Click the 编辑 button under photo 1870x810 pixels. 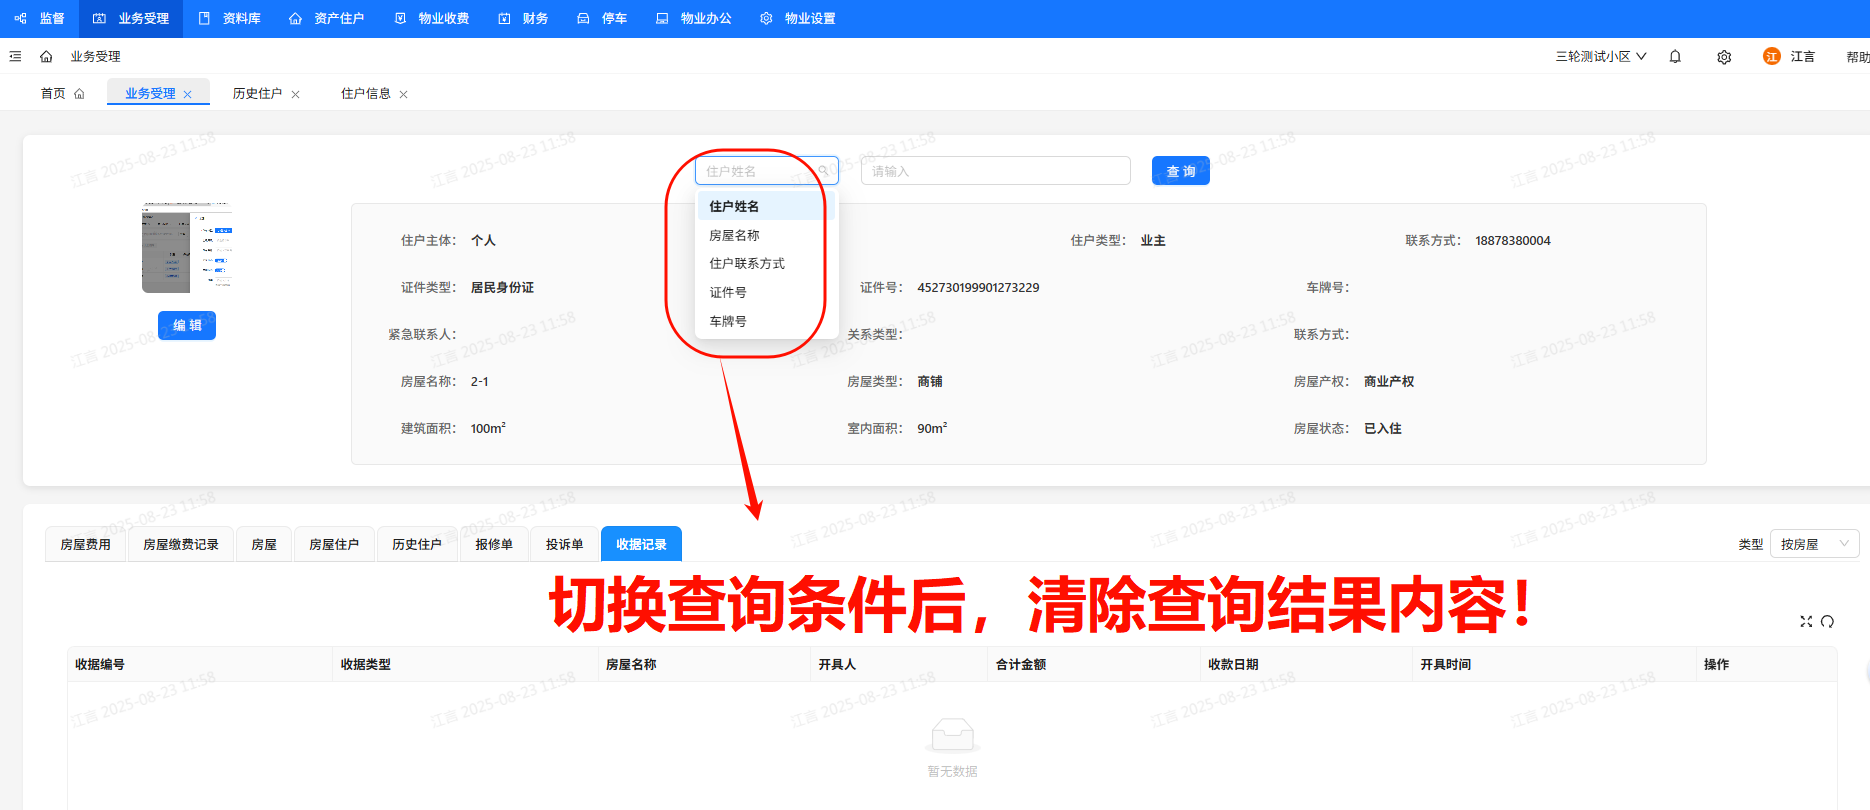(187, 325)
